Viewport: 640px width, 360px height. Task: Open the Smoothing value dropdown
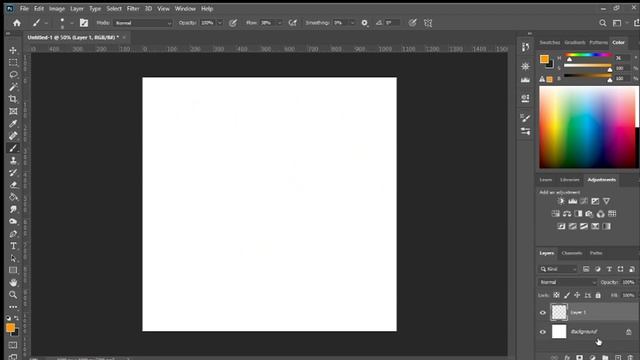coord(352,23)
